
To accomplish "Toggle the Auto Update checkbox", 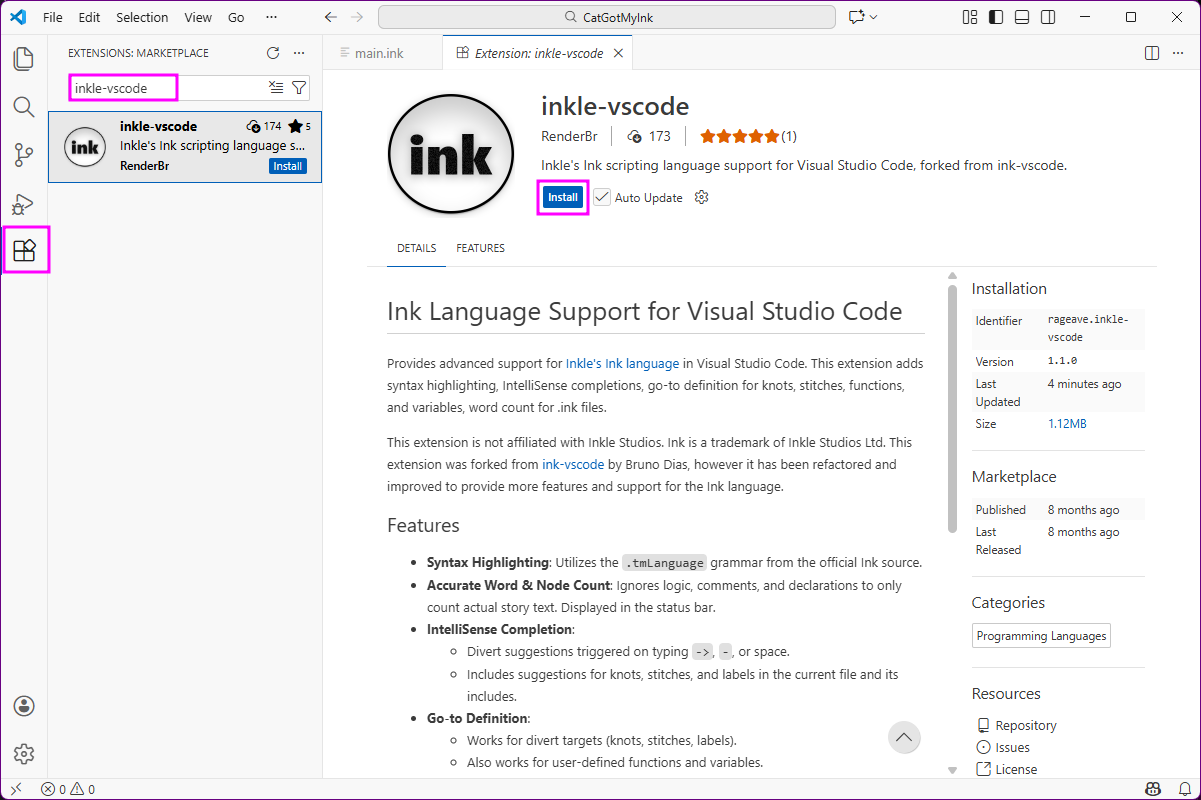I will point(602,197).
